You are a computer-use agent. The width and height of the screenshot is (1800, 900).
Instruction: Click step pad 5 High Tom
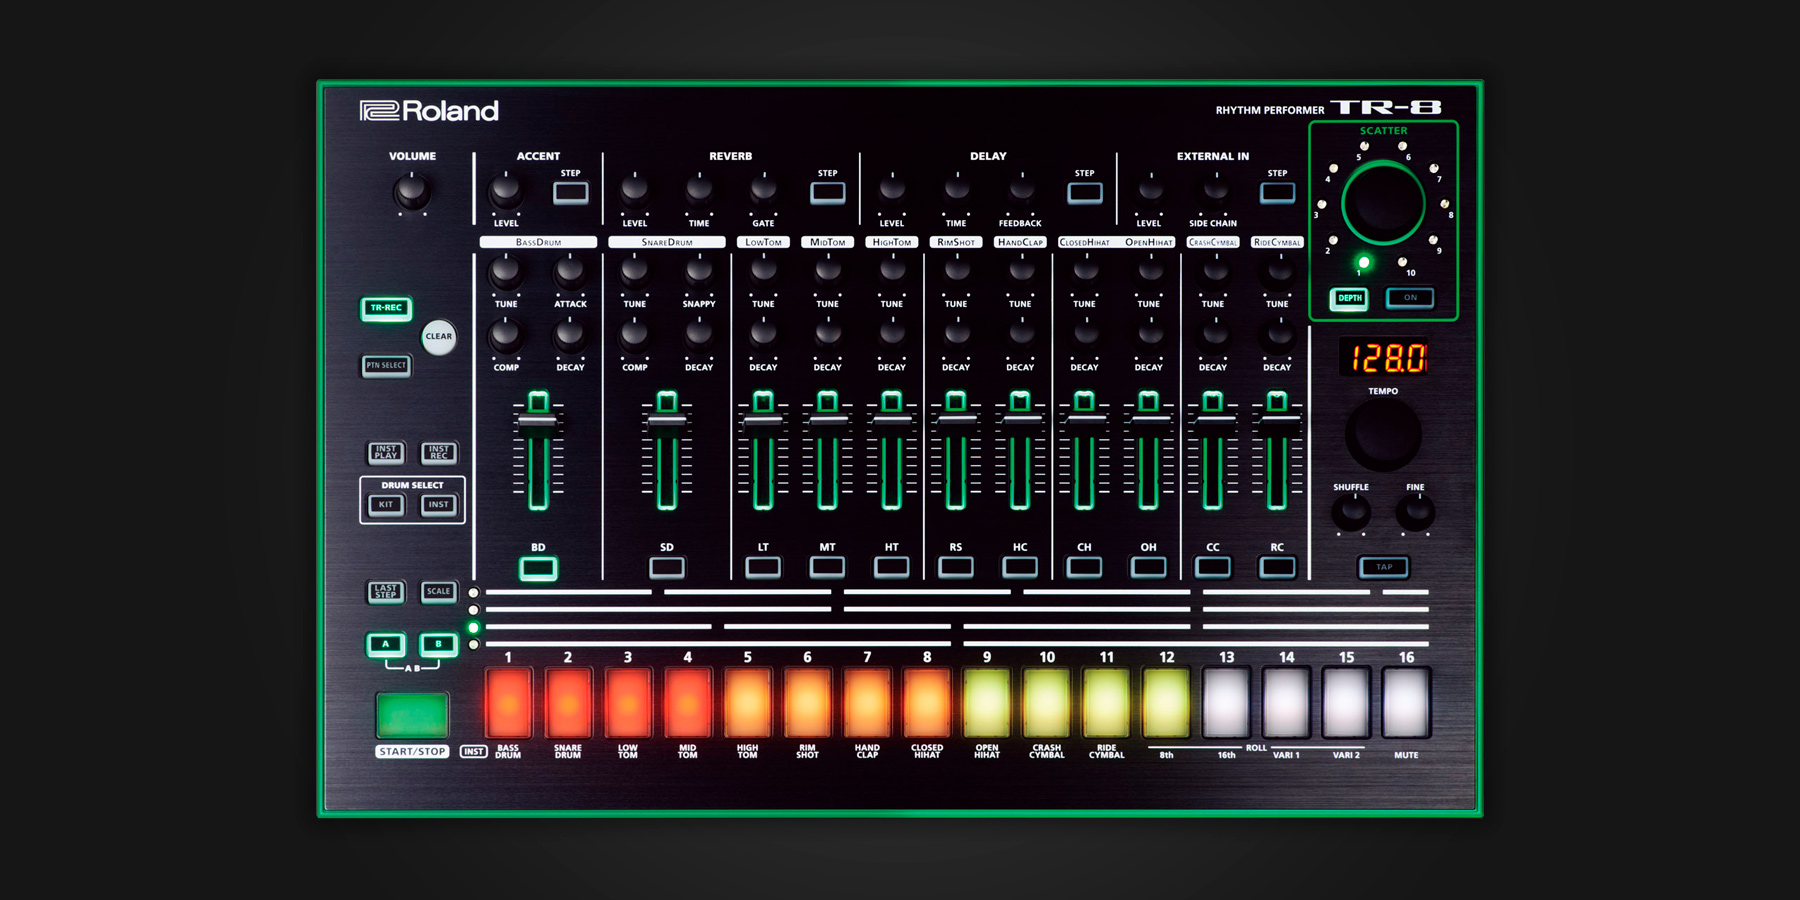pos(748,703)
